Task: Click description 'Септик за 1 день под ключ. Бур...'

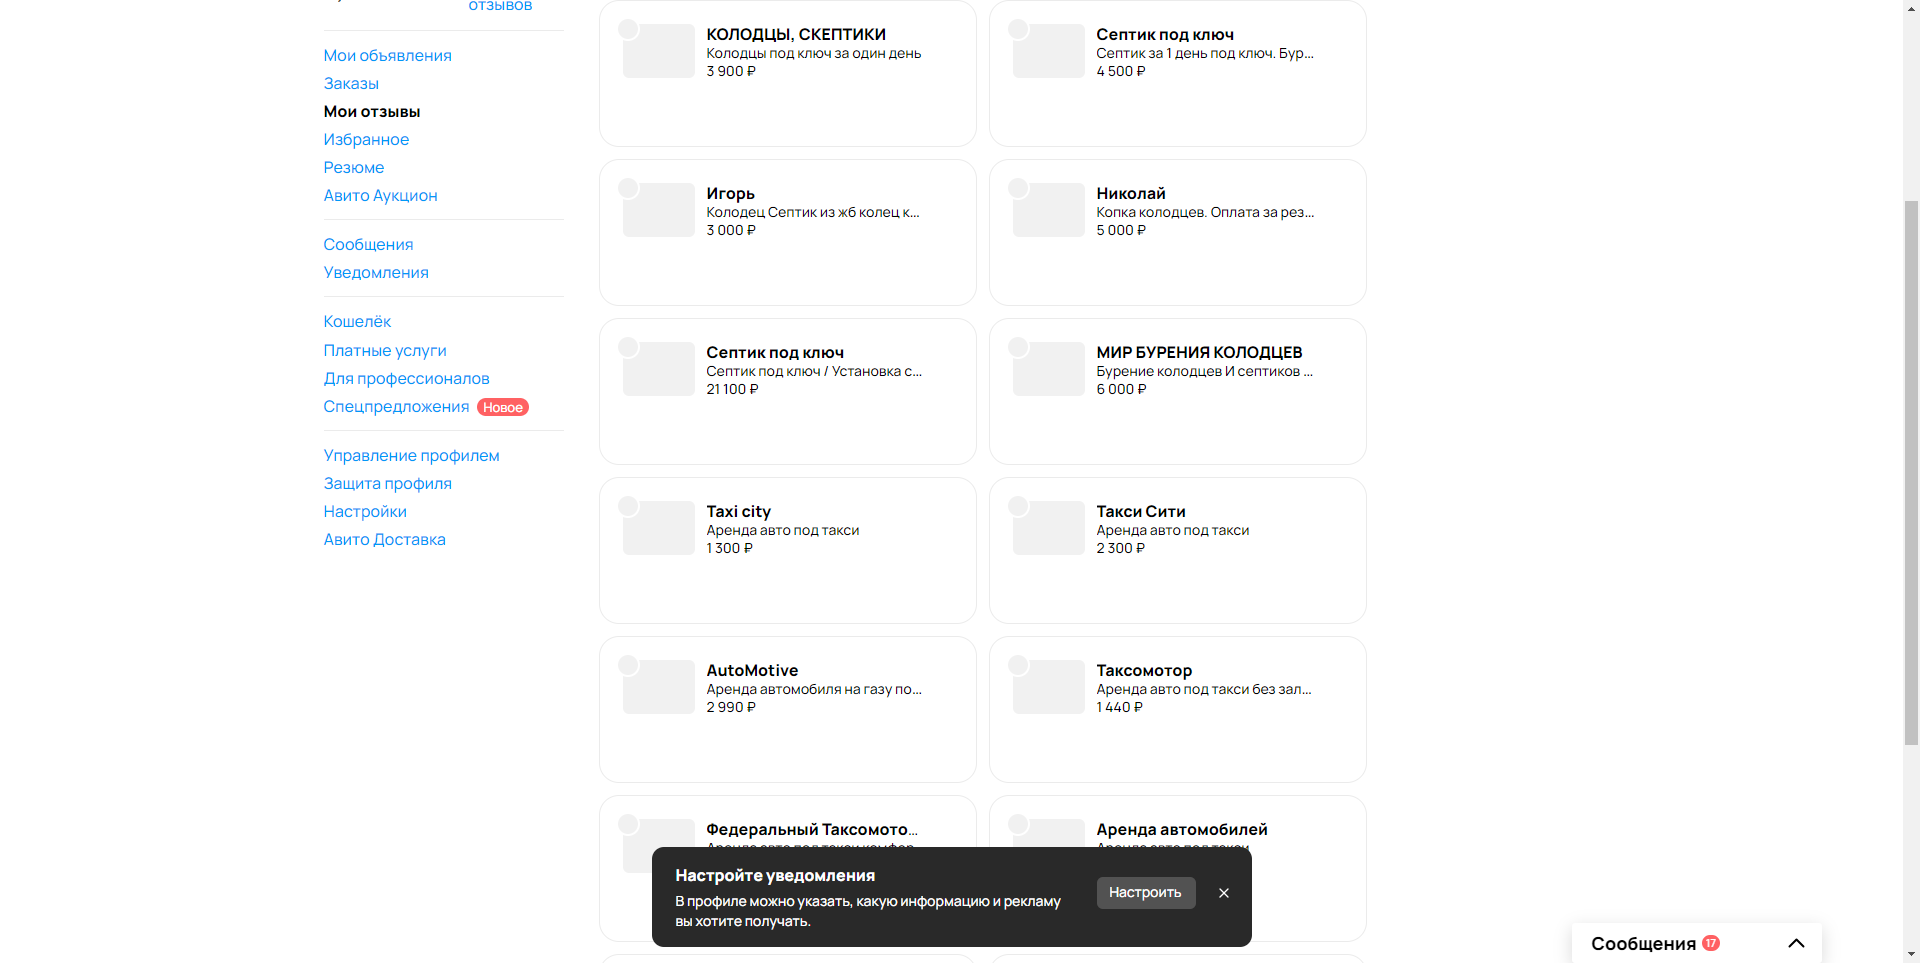Action: 1205,54
